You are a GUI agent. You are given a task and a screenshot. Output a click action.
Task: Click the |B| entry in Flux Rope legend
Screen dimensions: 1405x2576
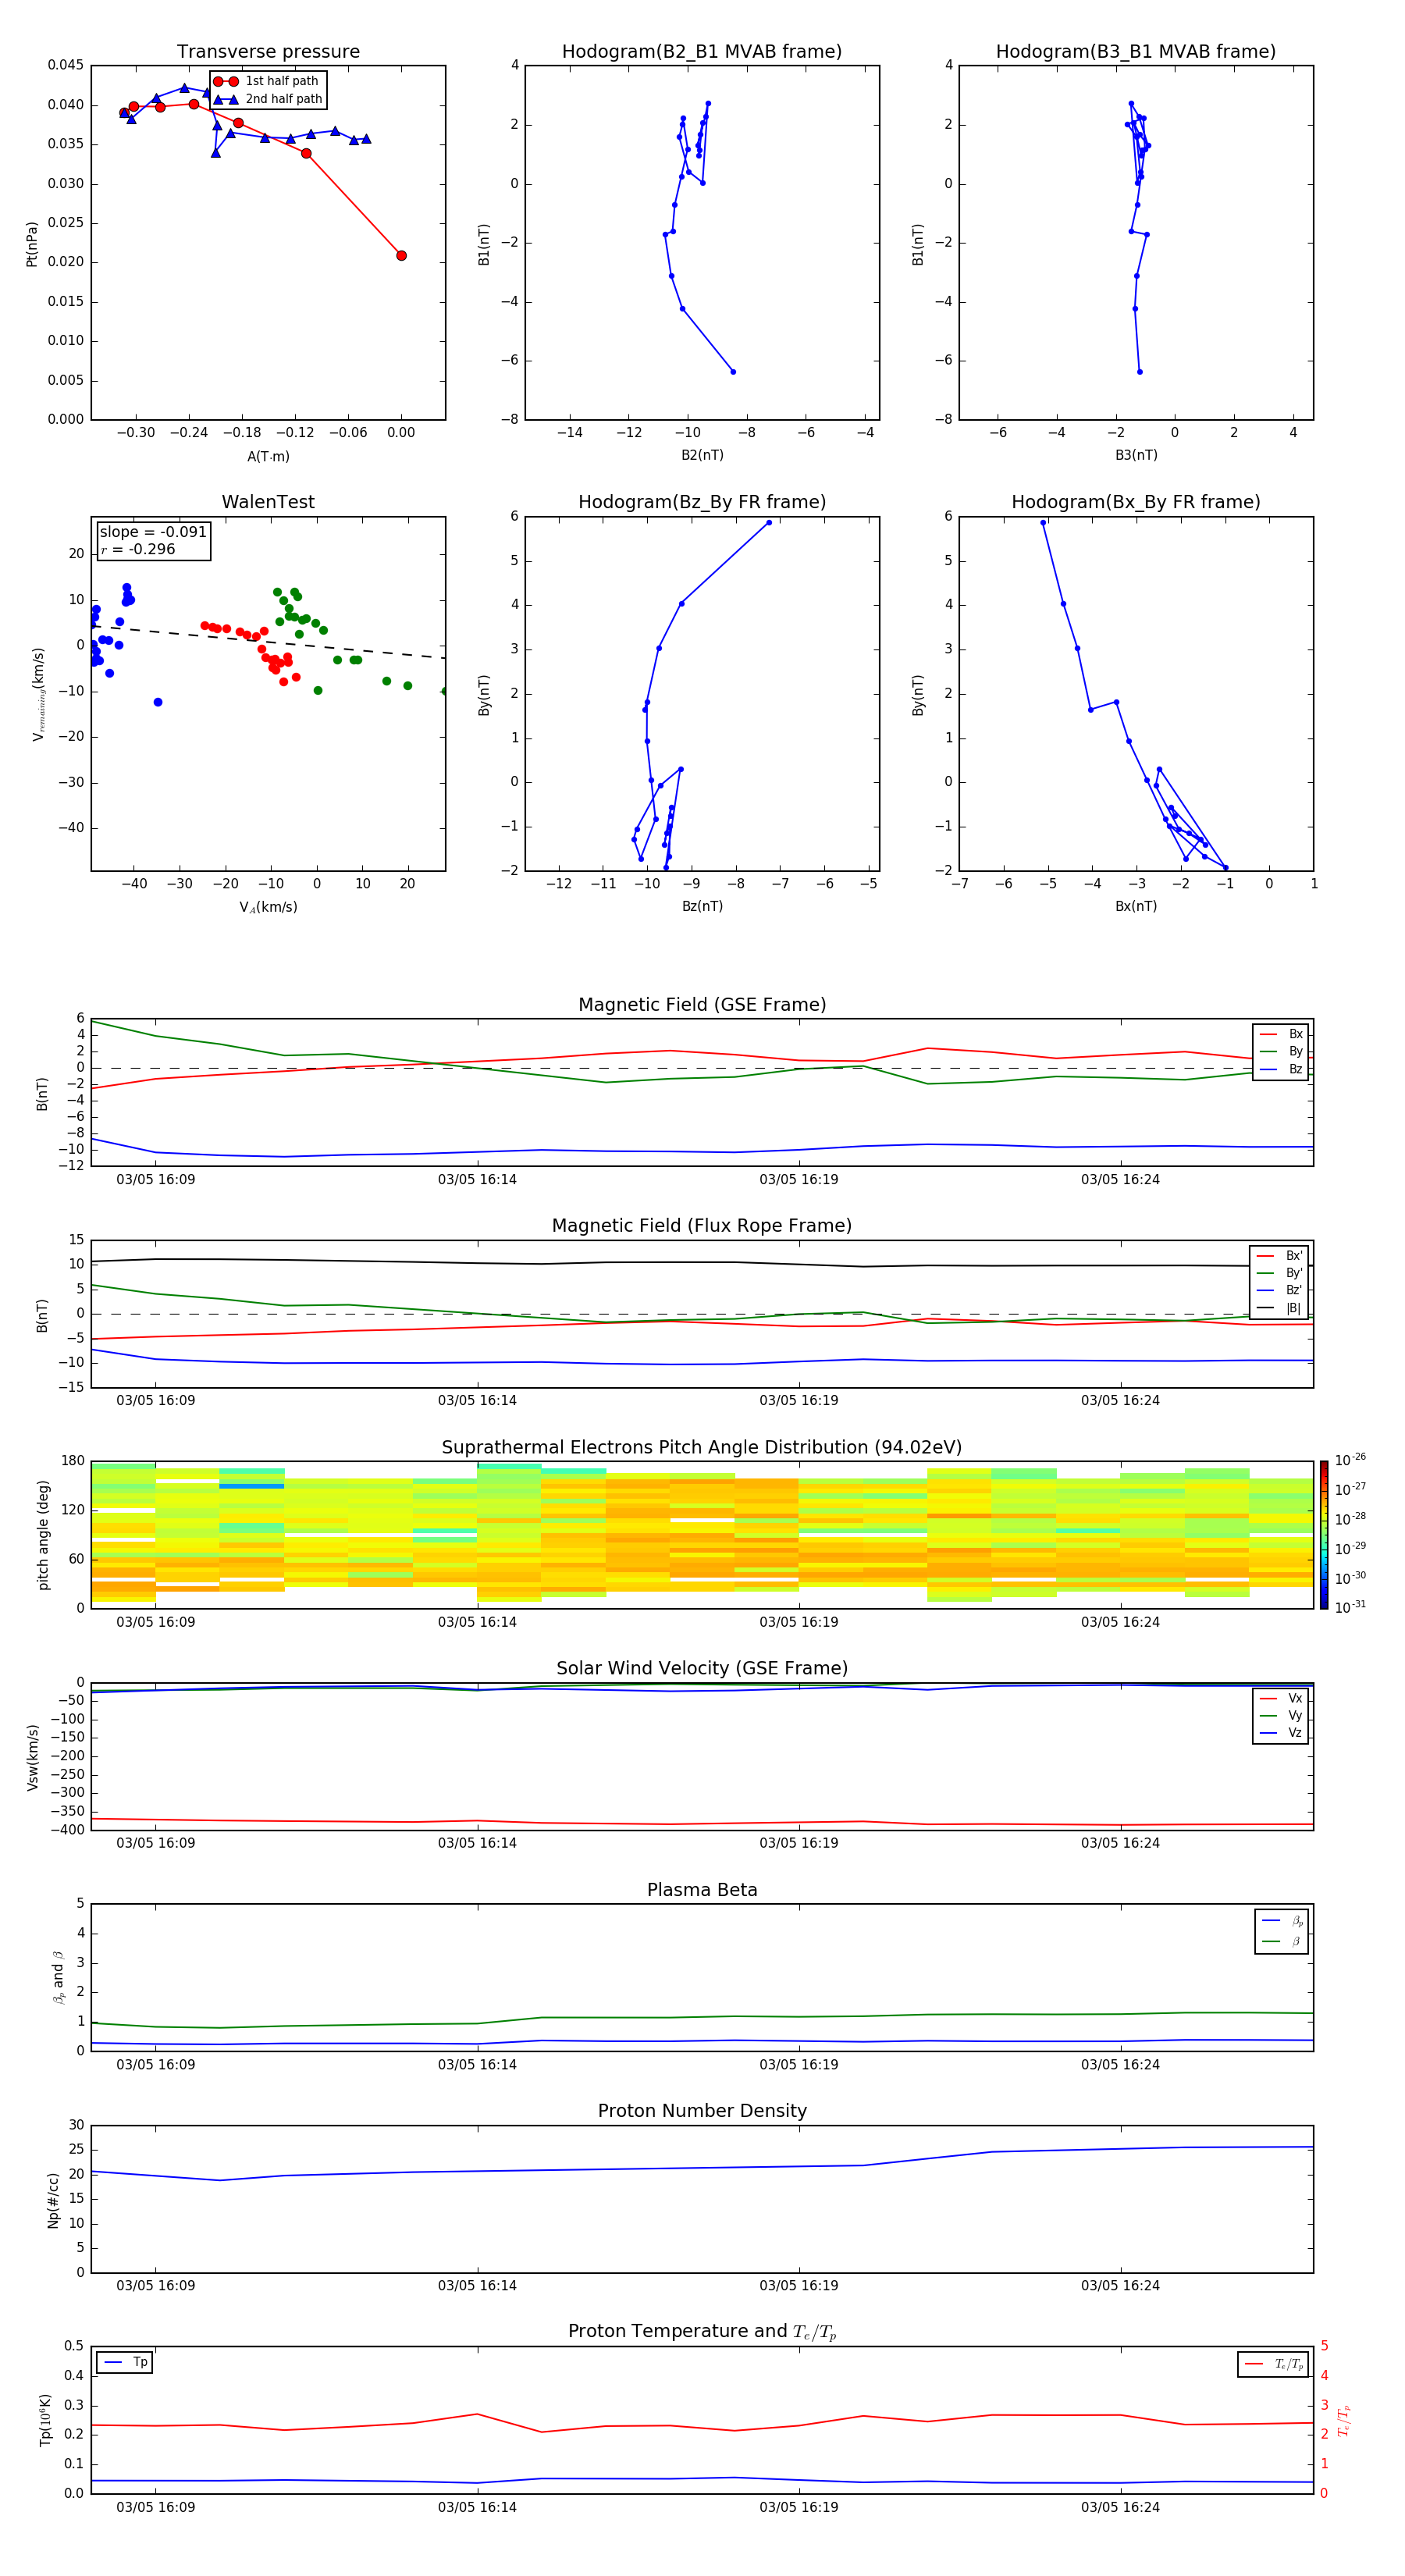point(1279,1309)
